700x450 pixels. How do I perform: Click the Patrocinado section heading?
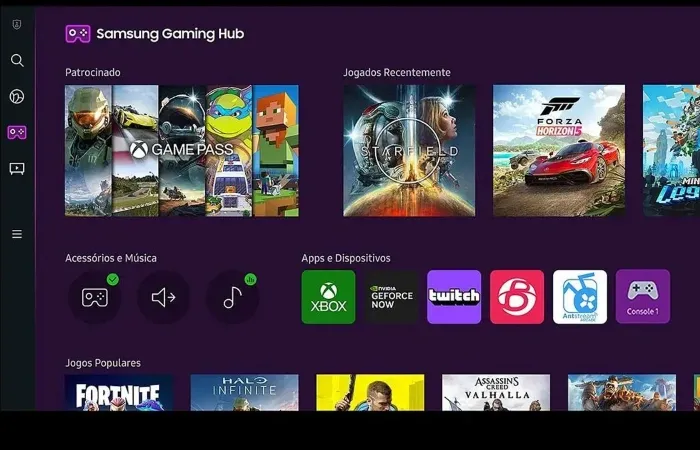coord(93,72)
